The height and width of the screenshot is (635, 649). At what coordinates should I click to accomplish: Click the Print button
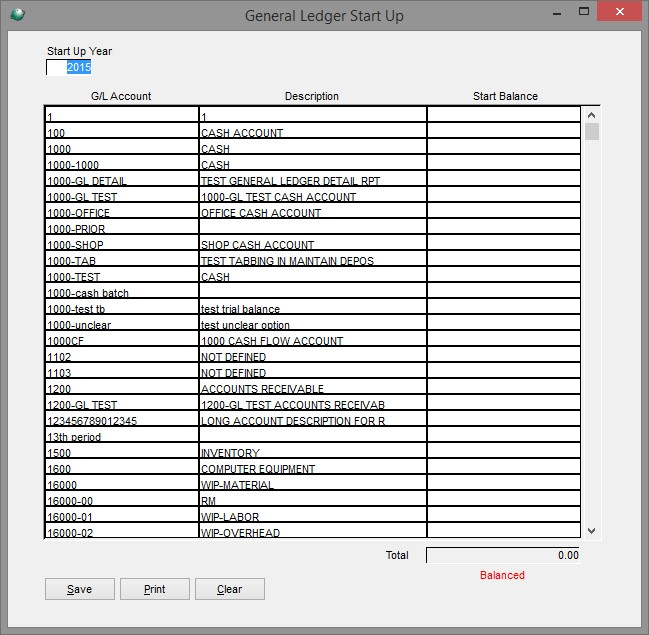[155, 589]
